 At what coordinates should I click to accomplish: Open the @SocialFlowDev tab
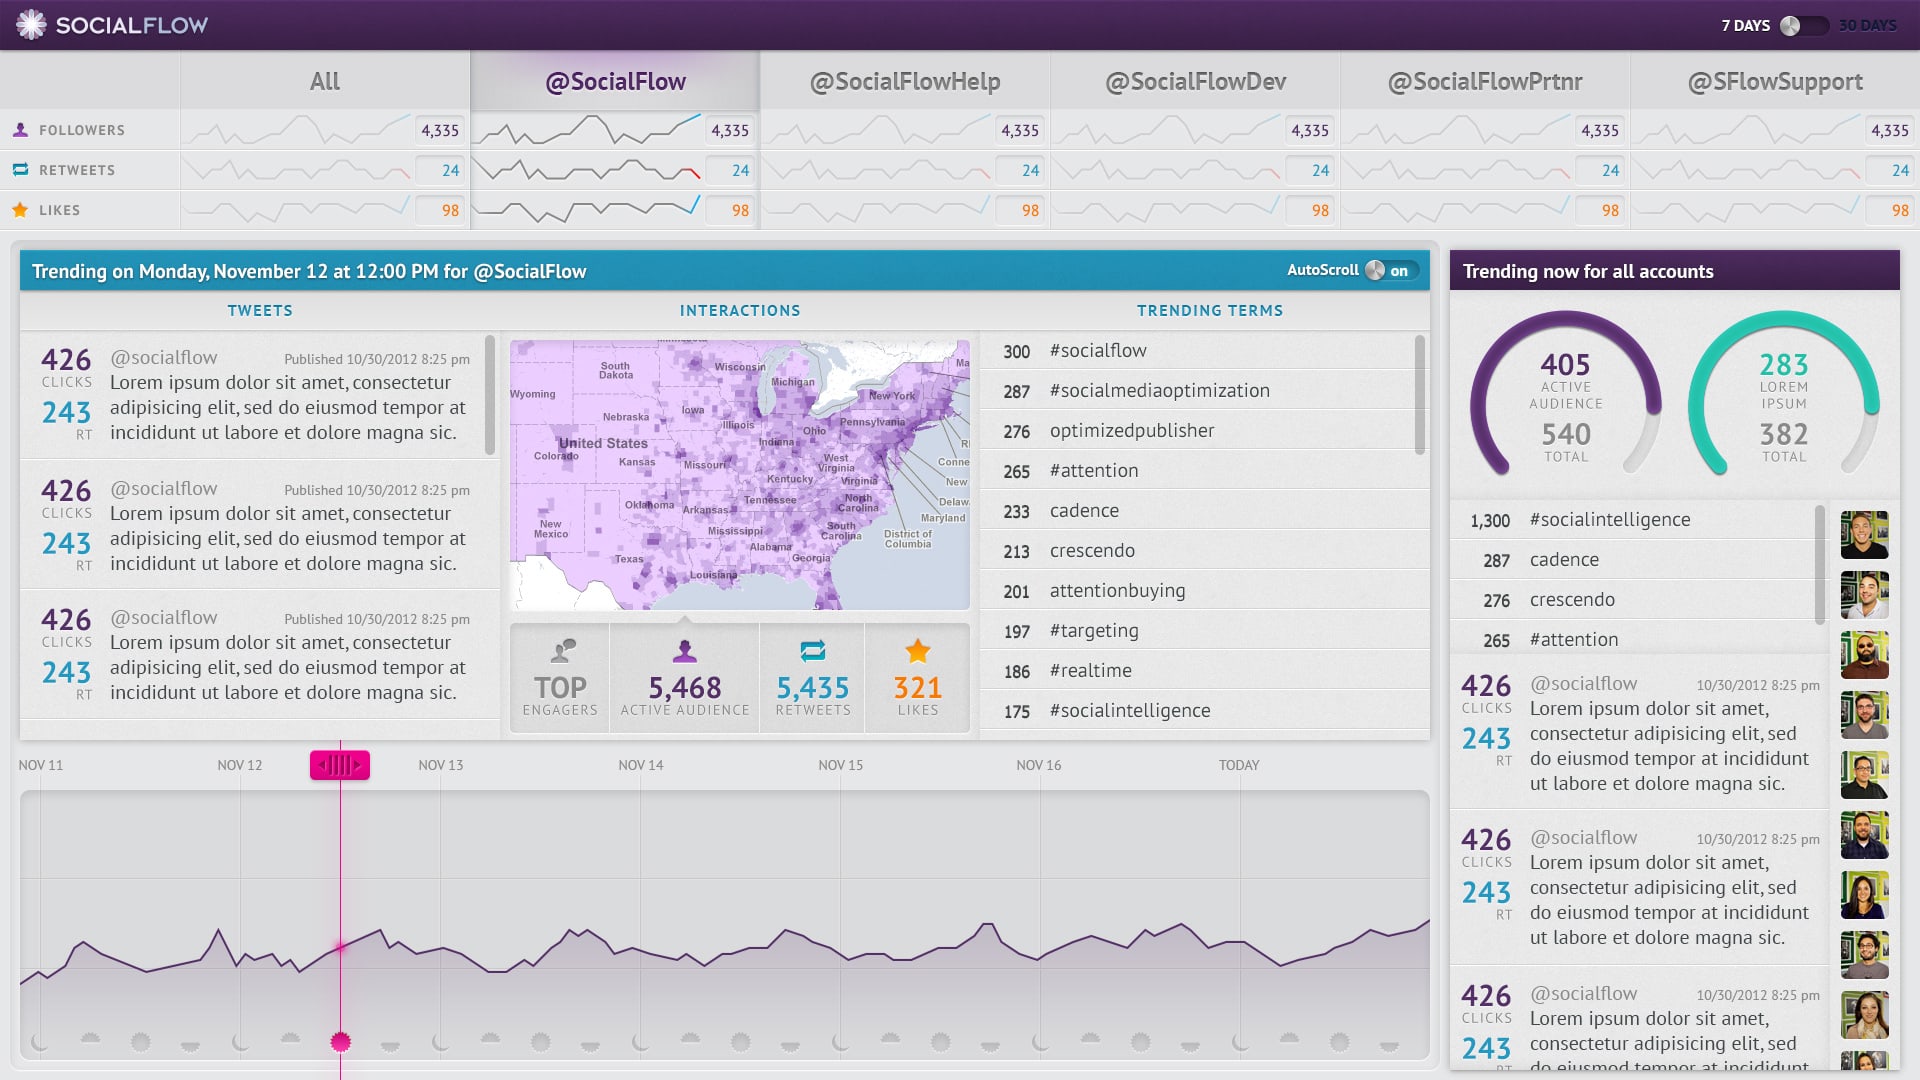(x=1195, y=81)
